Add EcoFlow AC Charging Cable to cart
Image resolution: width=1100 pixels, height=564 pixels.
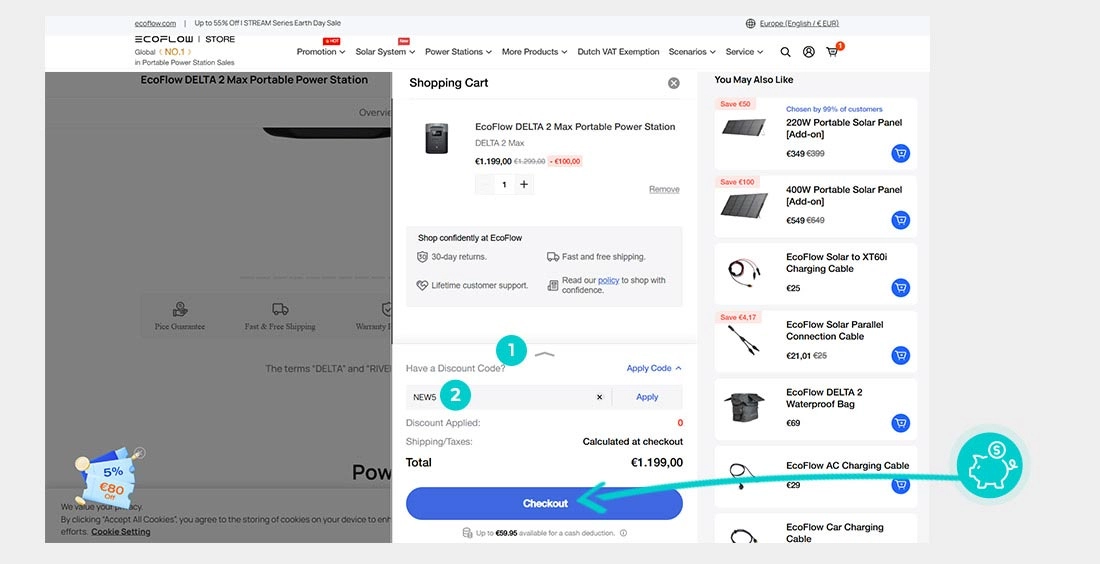[x=901, y=485]
